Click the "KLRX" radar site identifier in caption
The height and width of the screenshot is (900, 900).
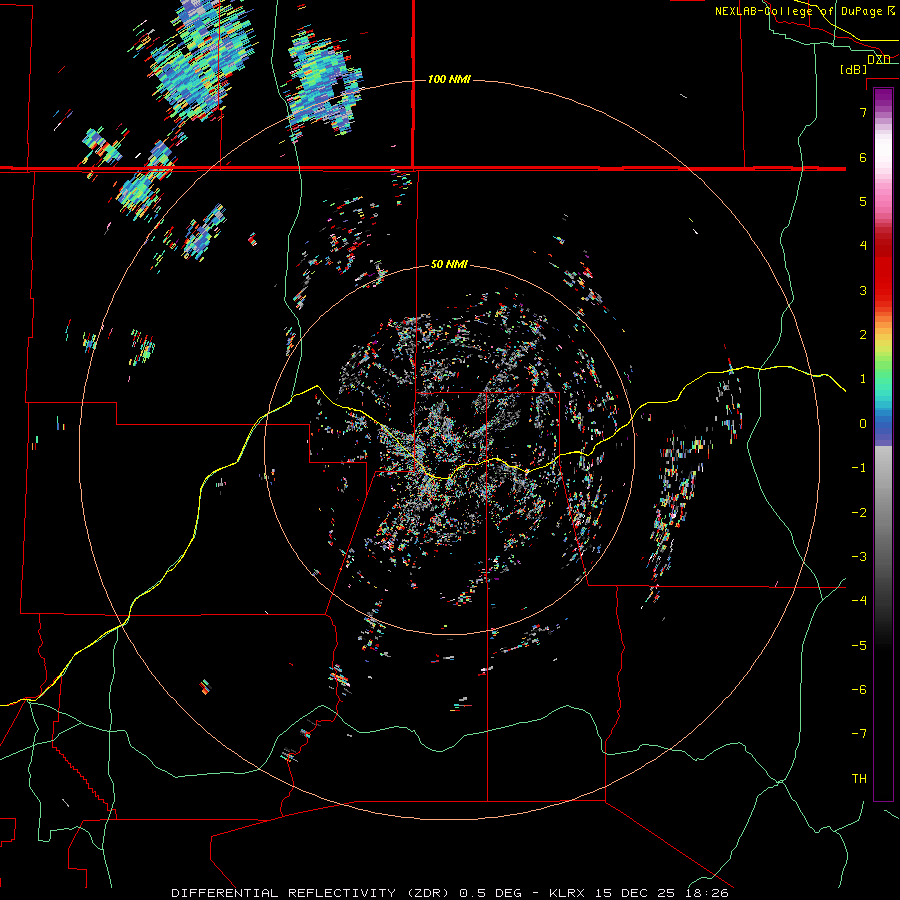(x=567, y=893)
